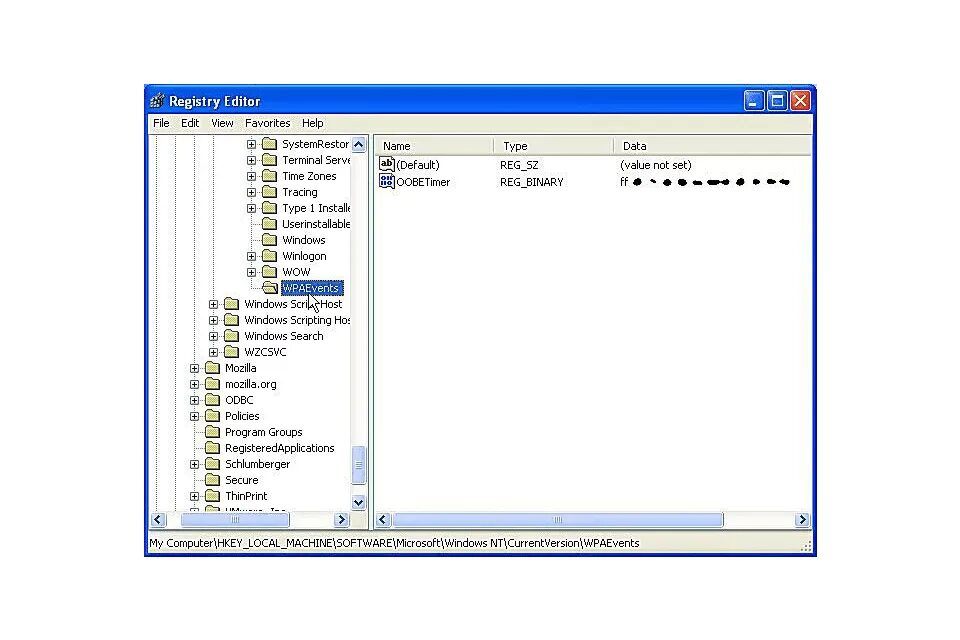Click the values pane scroll right arrow
Screen dimensions: 960x640
[x=802, y=520]
